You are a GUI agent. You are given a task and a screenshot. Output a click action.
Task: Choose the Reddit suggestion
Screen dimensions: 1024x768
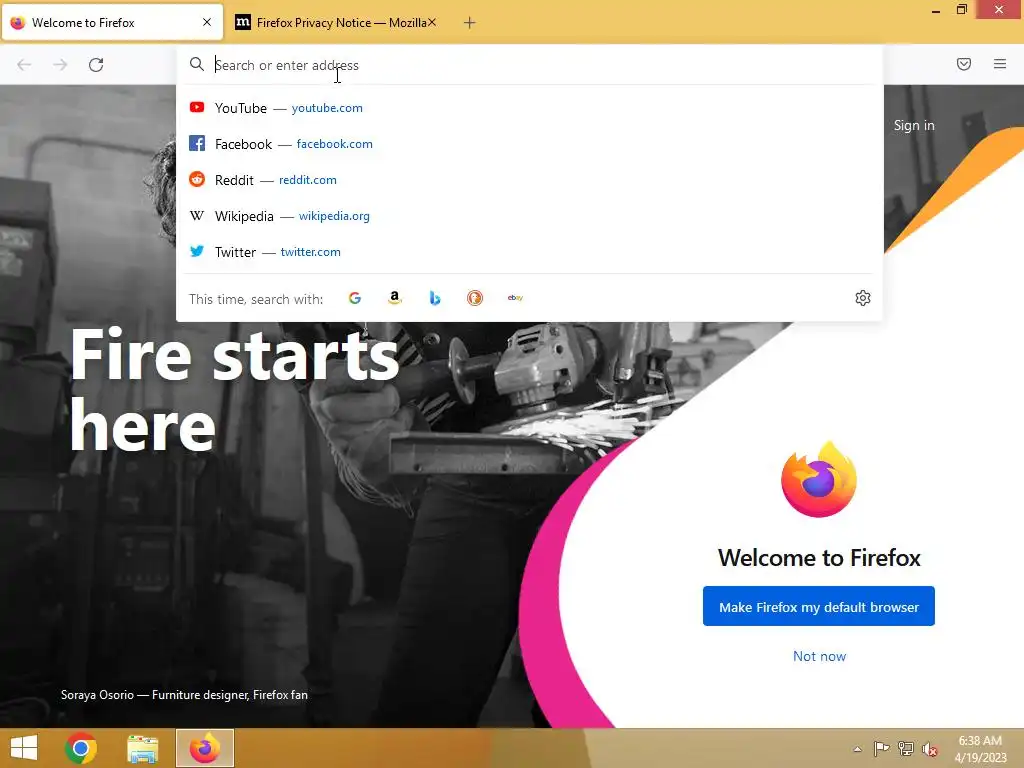click(x=530, y=180)
